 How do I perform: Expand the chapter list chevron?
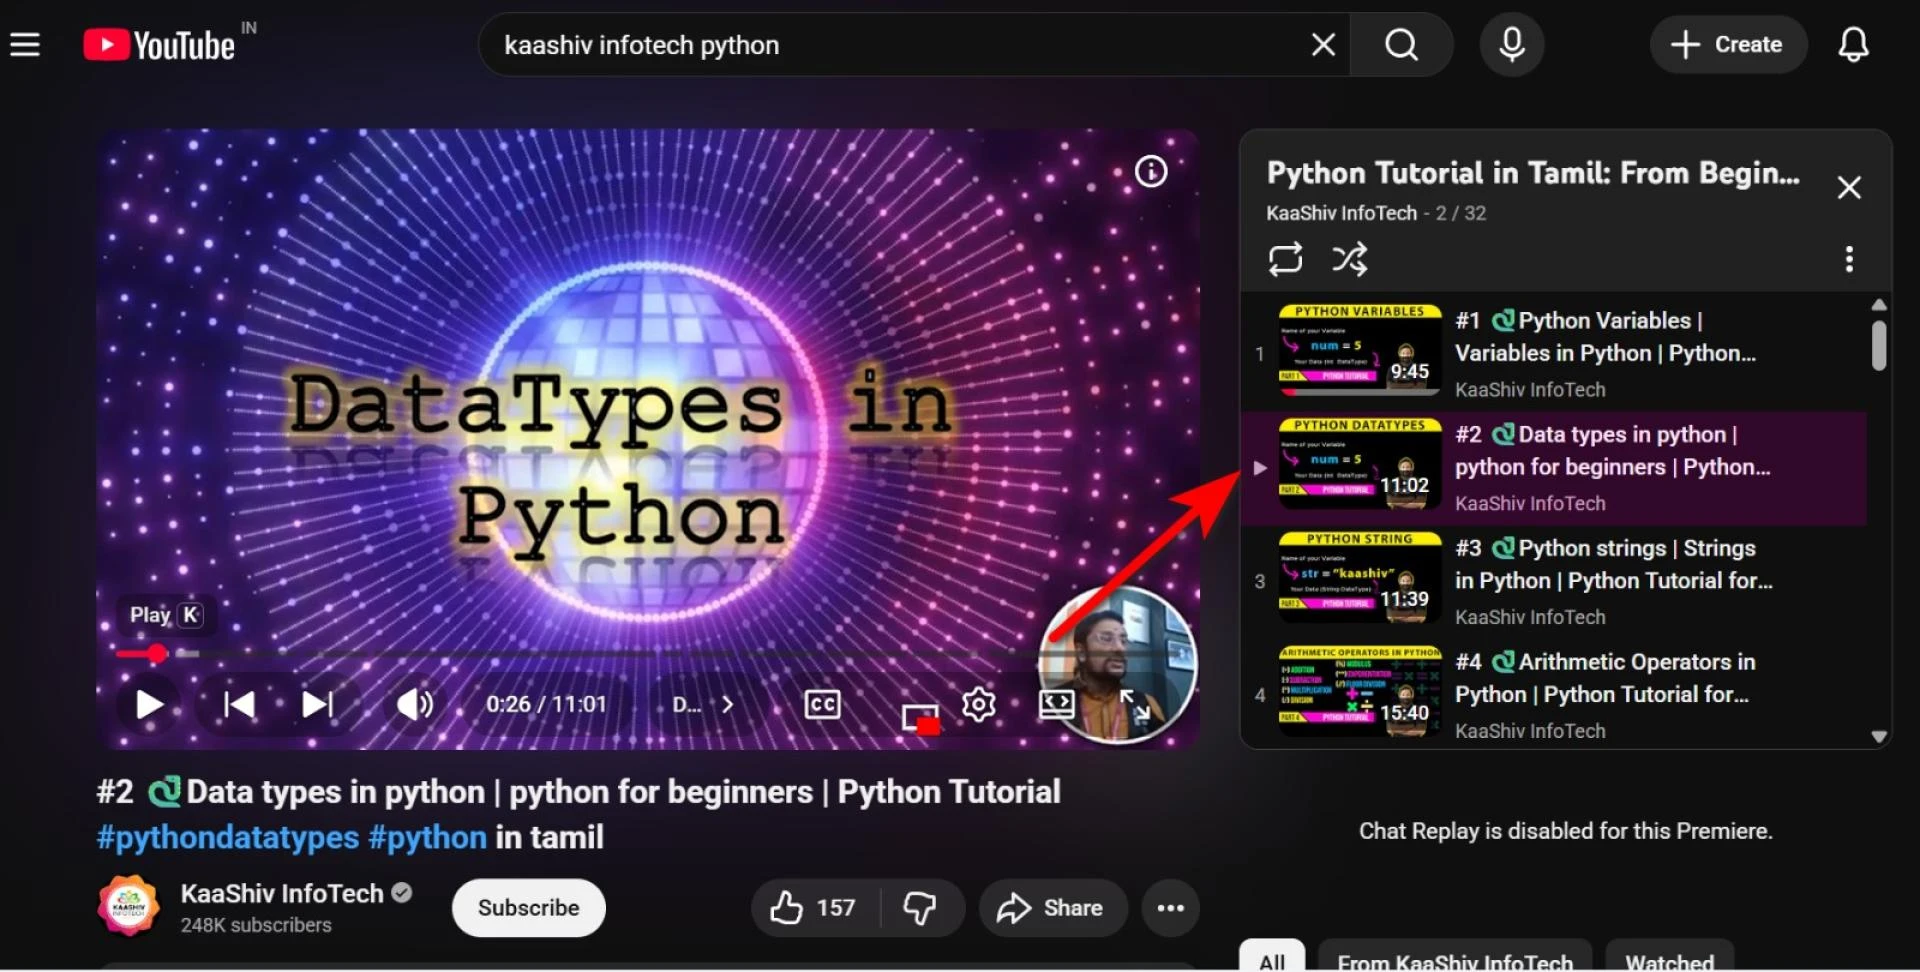(x=728, y=705)
